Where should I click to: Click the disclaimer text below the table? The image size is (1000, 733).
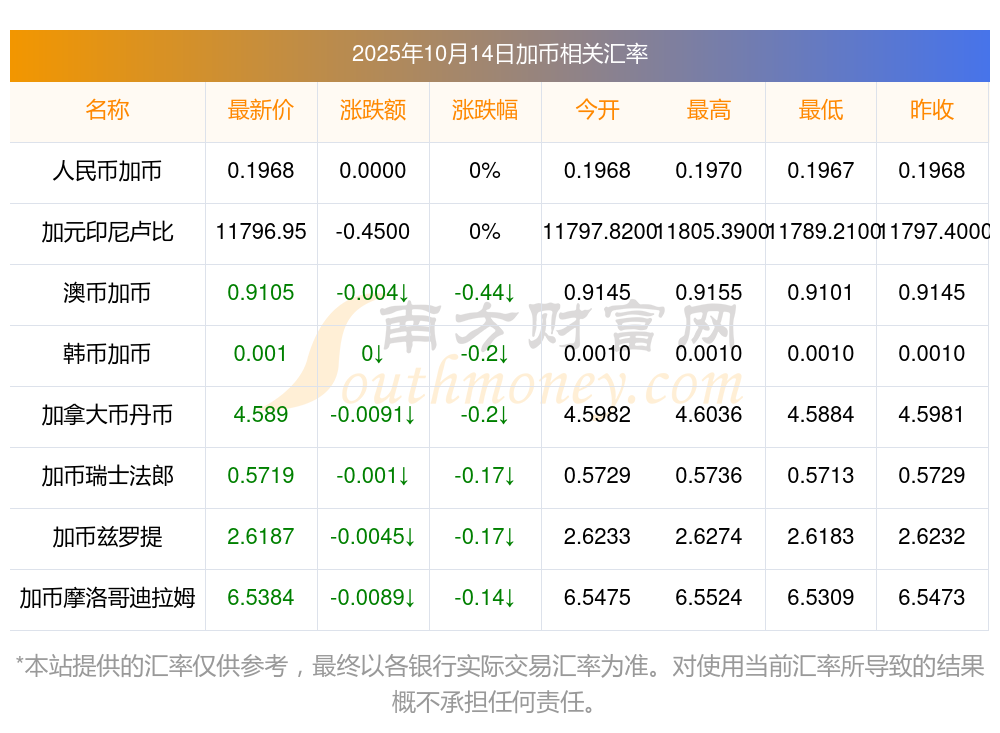click(x=499, y=684)
